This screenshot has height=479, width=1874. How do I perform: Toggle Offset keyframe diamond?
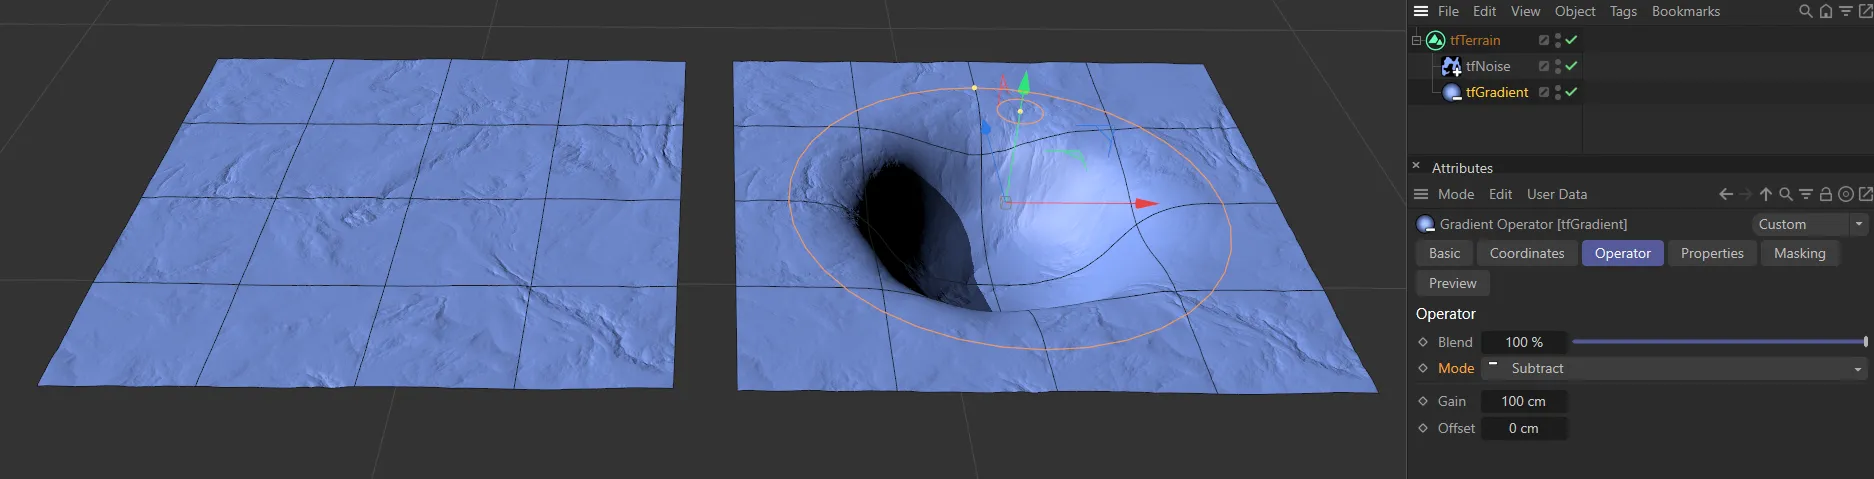[x=1423, y=428]
